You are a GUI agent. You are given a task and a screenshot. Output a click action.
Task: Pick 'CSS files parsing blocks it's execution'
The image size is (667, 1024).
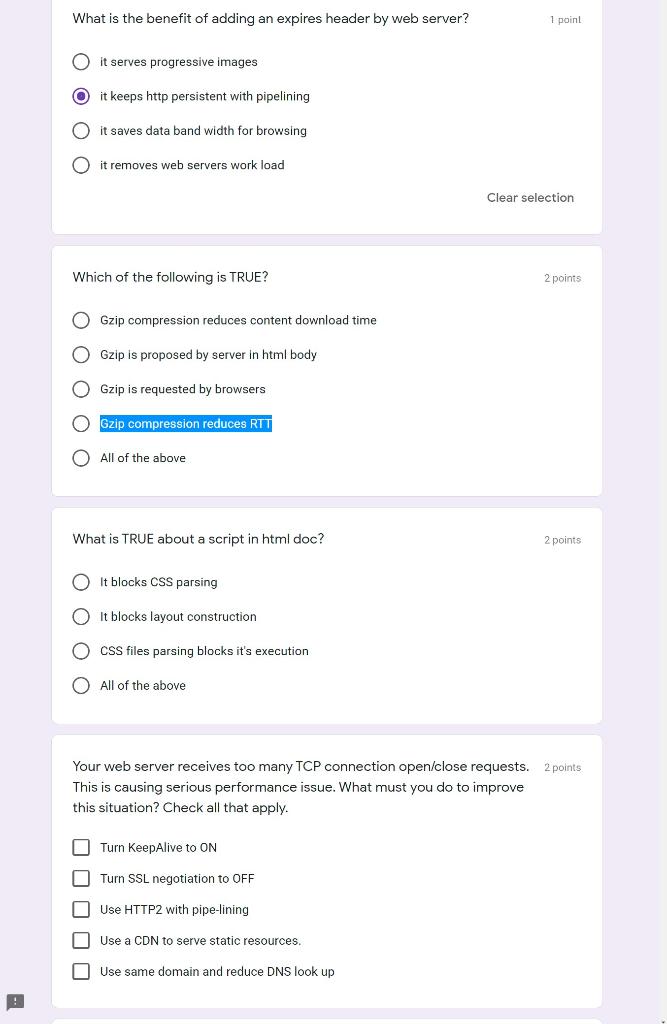click(x=81, y=651)
